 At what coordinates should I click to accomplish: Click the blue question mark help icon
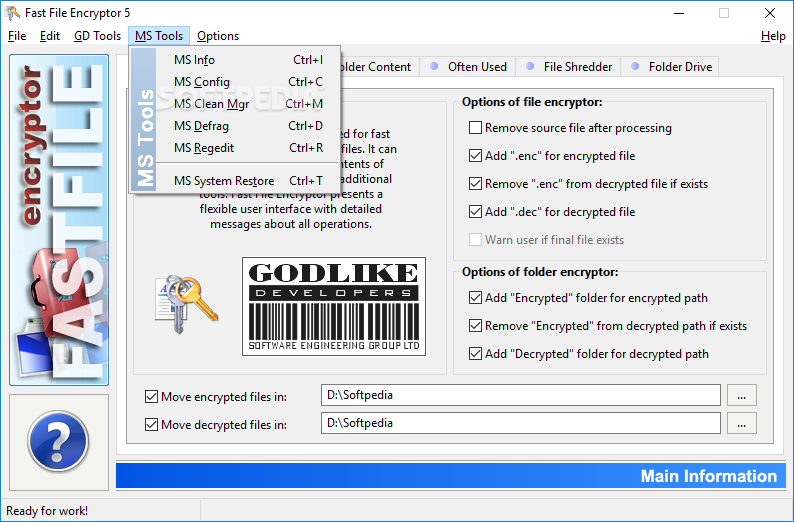pos(58,441)
